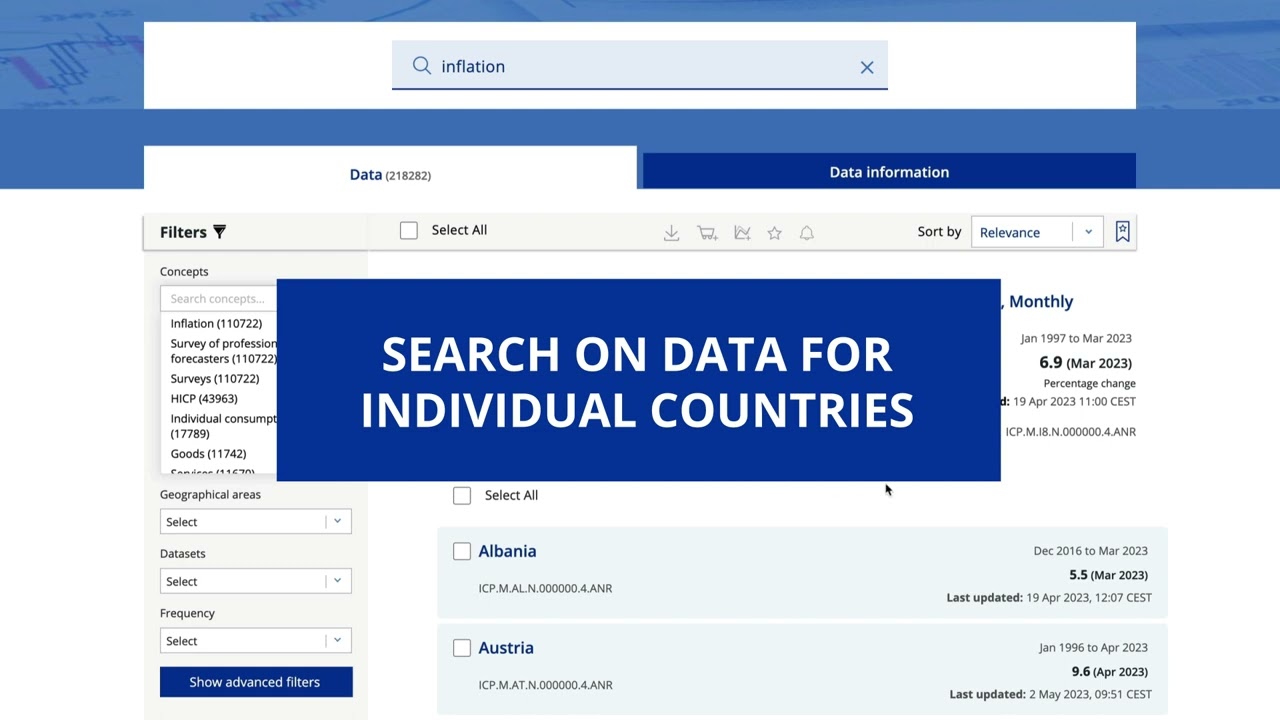Select concept Goods (11742)
1280x720 pixels.
click(x=208, y=453)
